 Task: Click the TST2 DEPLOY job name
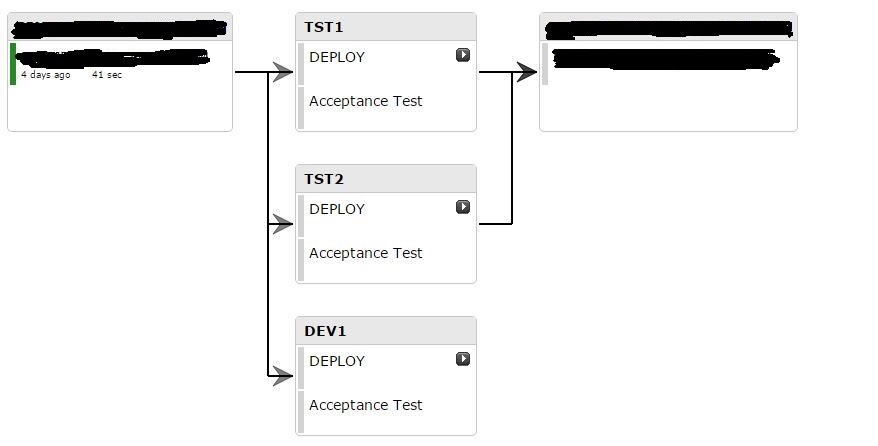click(337, 209)
